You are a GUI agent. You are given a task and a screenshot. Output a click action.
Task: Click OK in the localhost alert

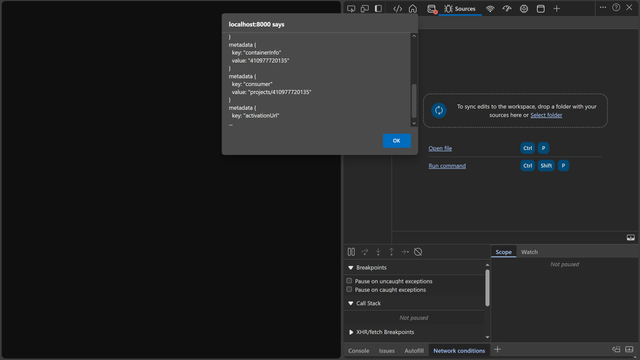(x=397, y=141)
